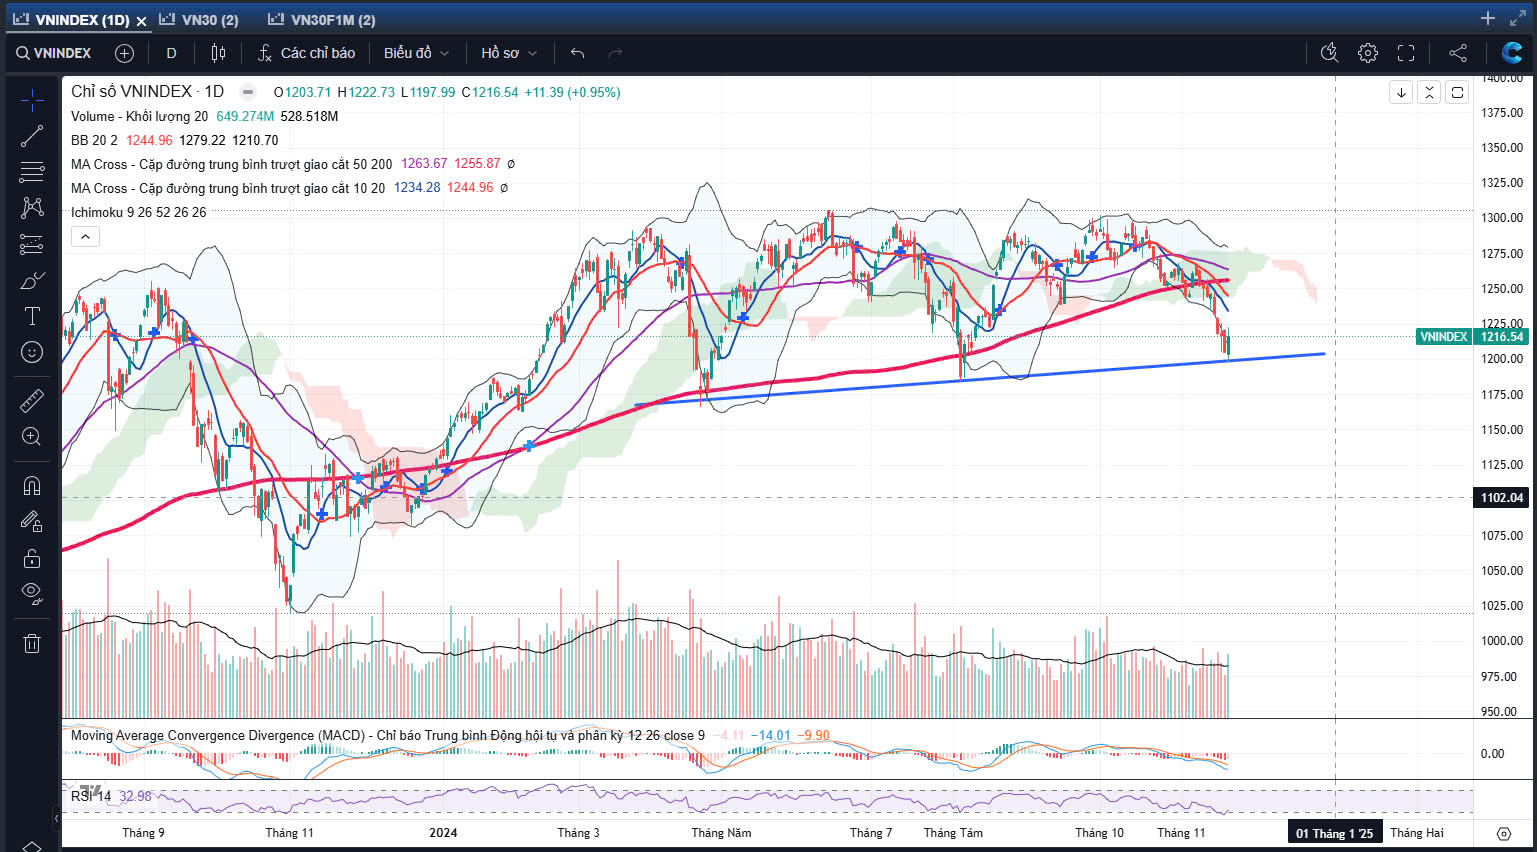Collapse the main chart pane

[1429, 92]
